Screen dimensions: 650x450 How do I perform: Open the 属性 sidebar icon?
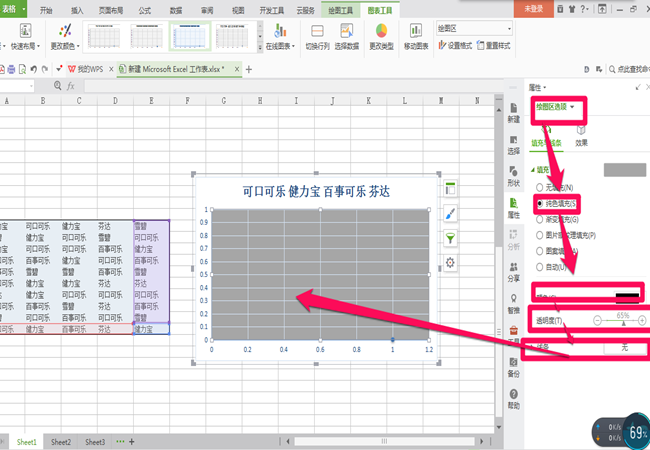point(514,208)
